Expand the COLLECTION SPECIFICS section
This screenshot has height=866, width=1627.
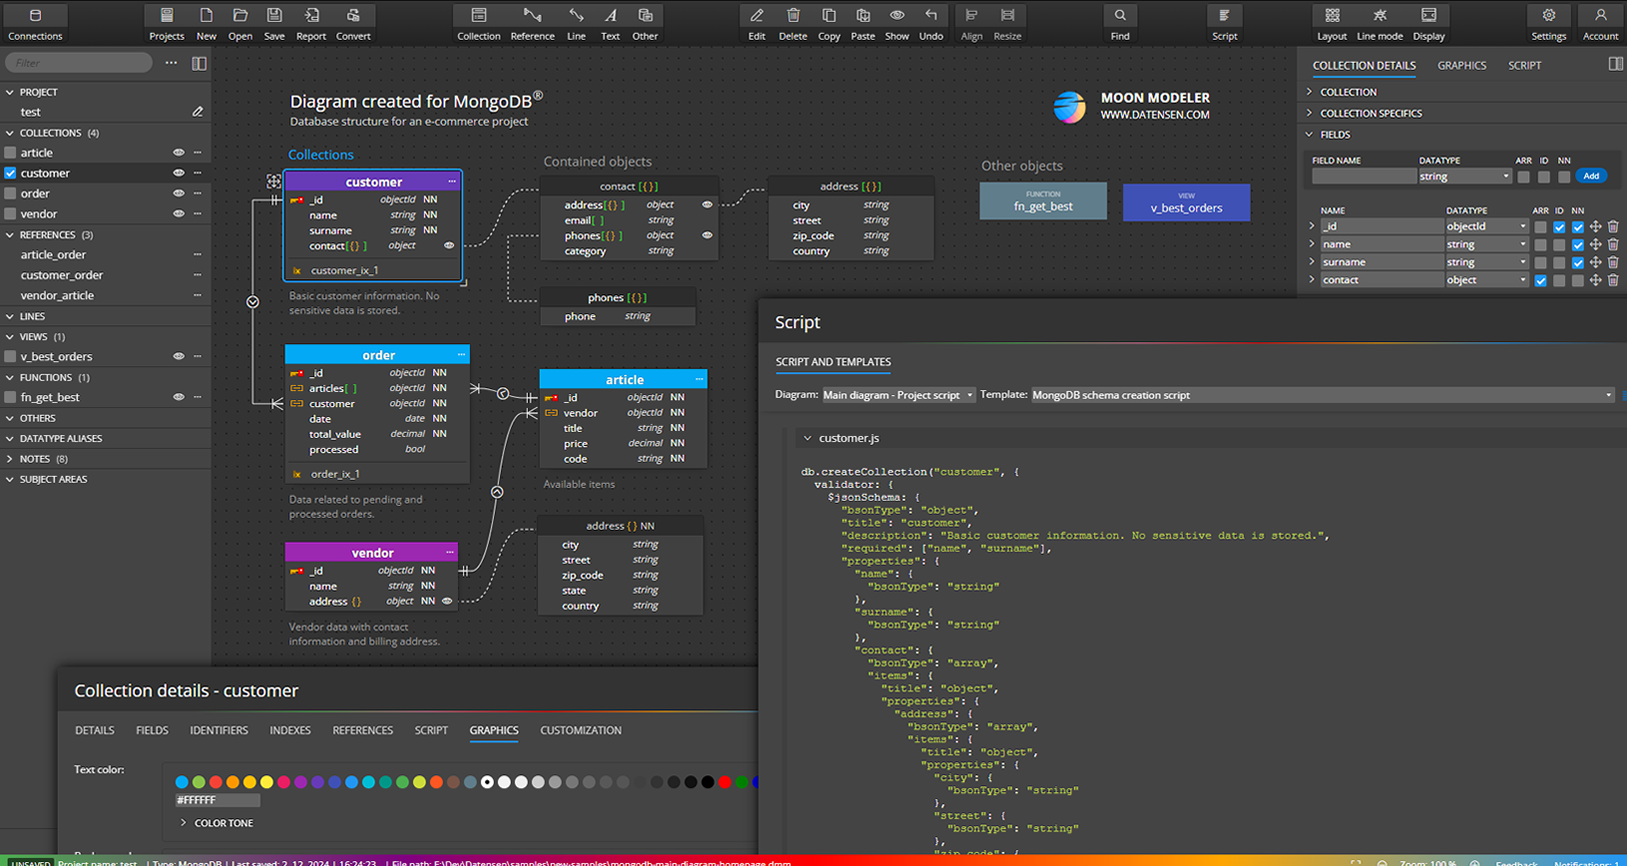(x=1370, y=113)
